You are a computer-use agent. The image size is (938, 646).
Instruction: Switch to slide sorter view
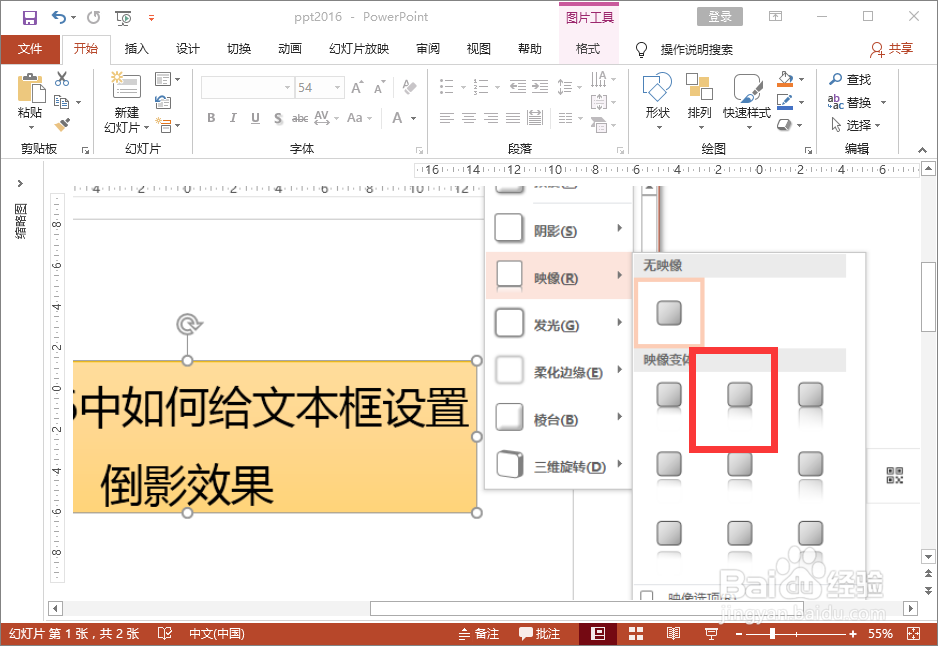click(x=636, y=633)
